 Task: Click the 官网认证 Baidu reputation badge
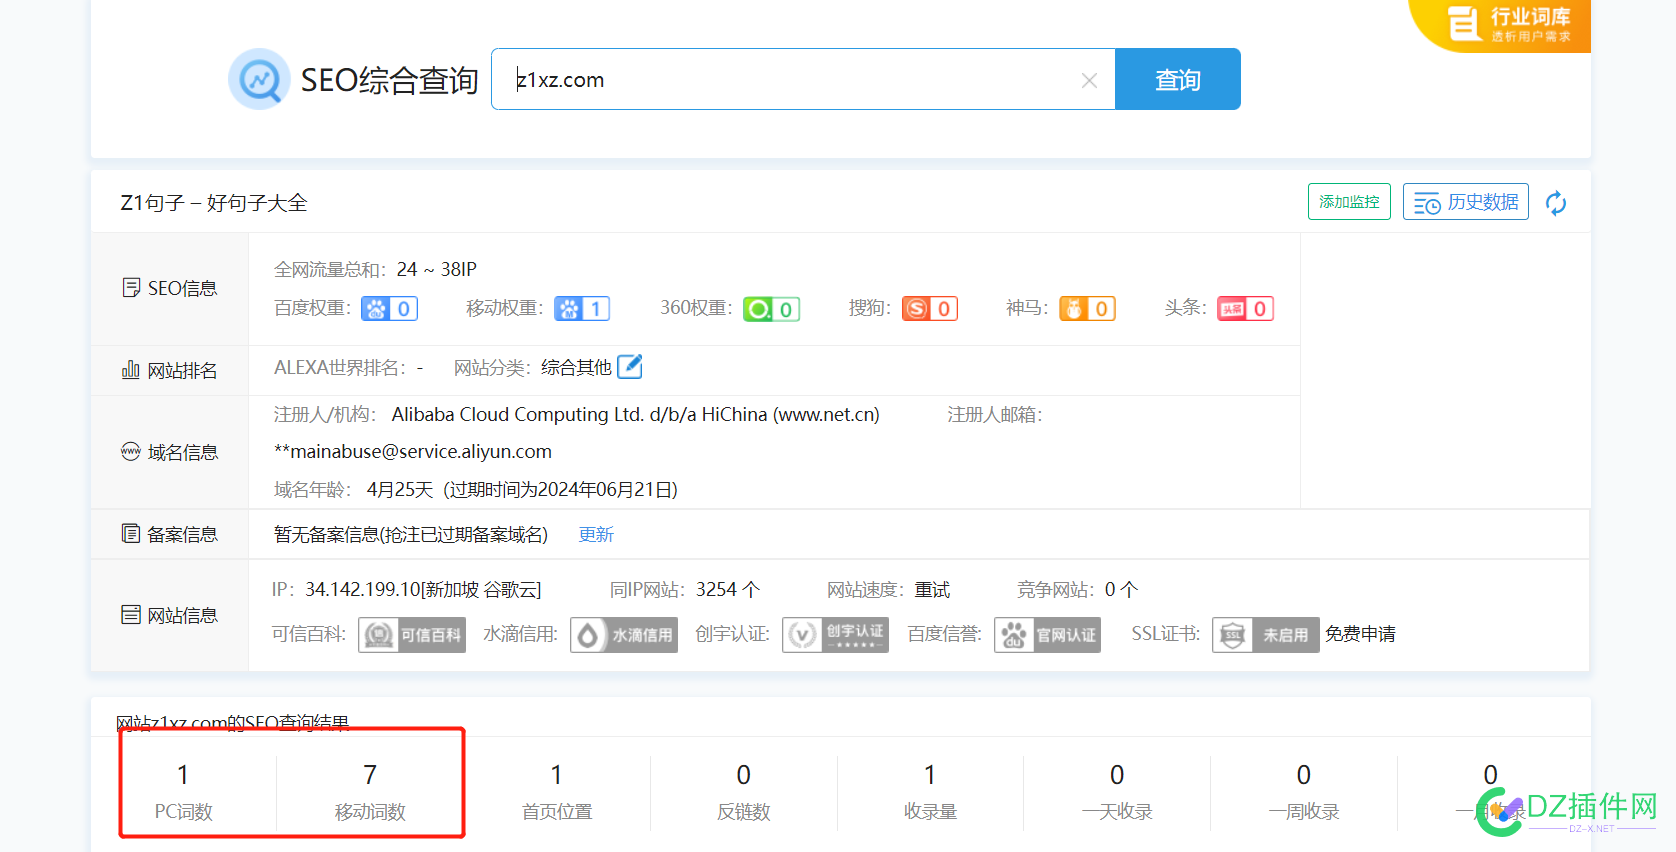[x=1047, y=635]
